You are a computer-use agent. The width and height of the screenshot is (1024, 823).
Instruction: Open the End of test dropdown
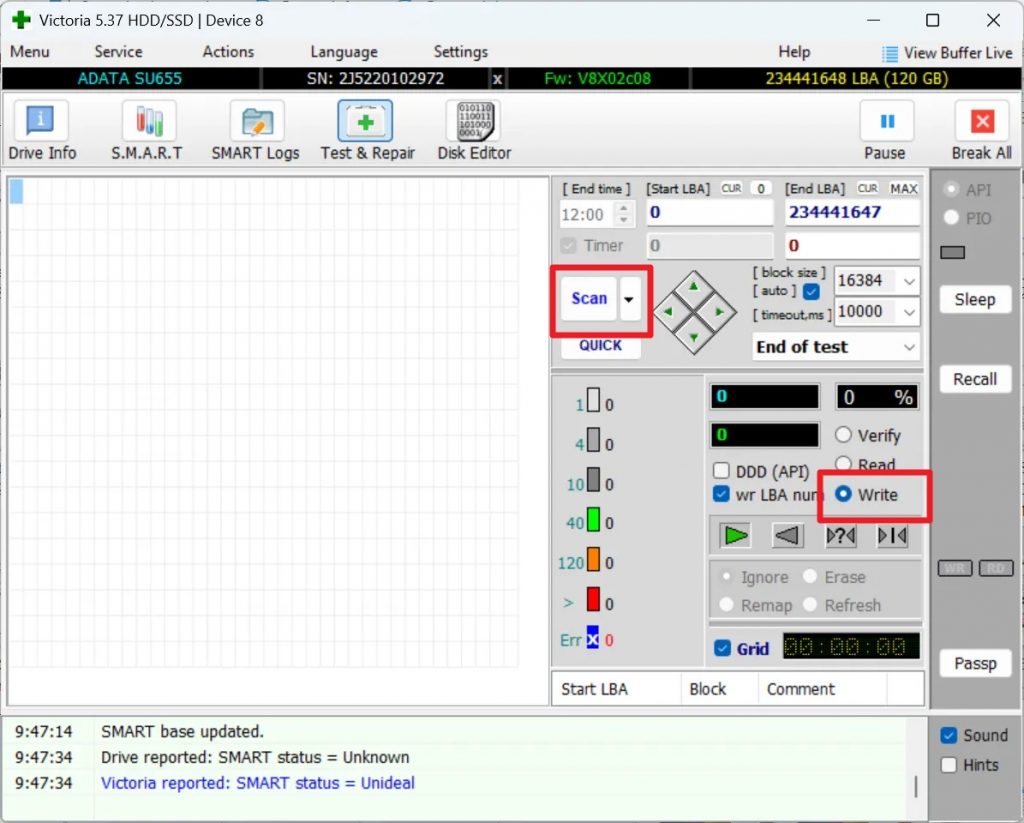[x=836, y=347]
